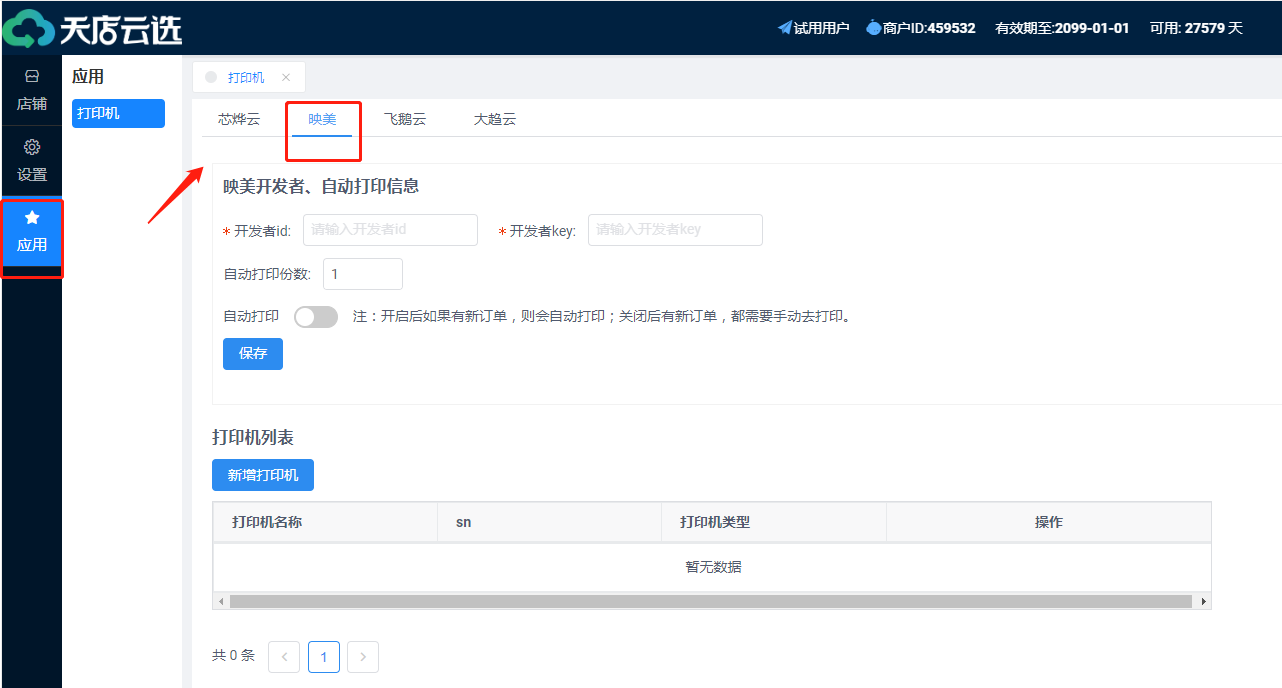Click the table horizontal scrollbar thumb
This screenshot has height=688, width=1282.
pos(711,602)
